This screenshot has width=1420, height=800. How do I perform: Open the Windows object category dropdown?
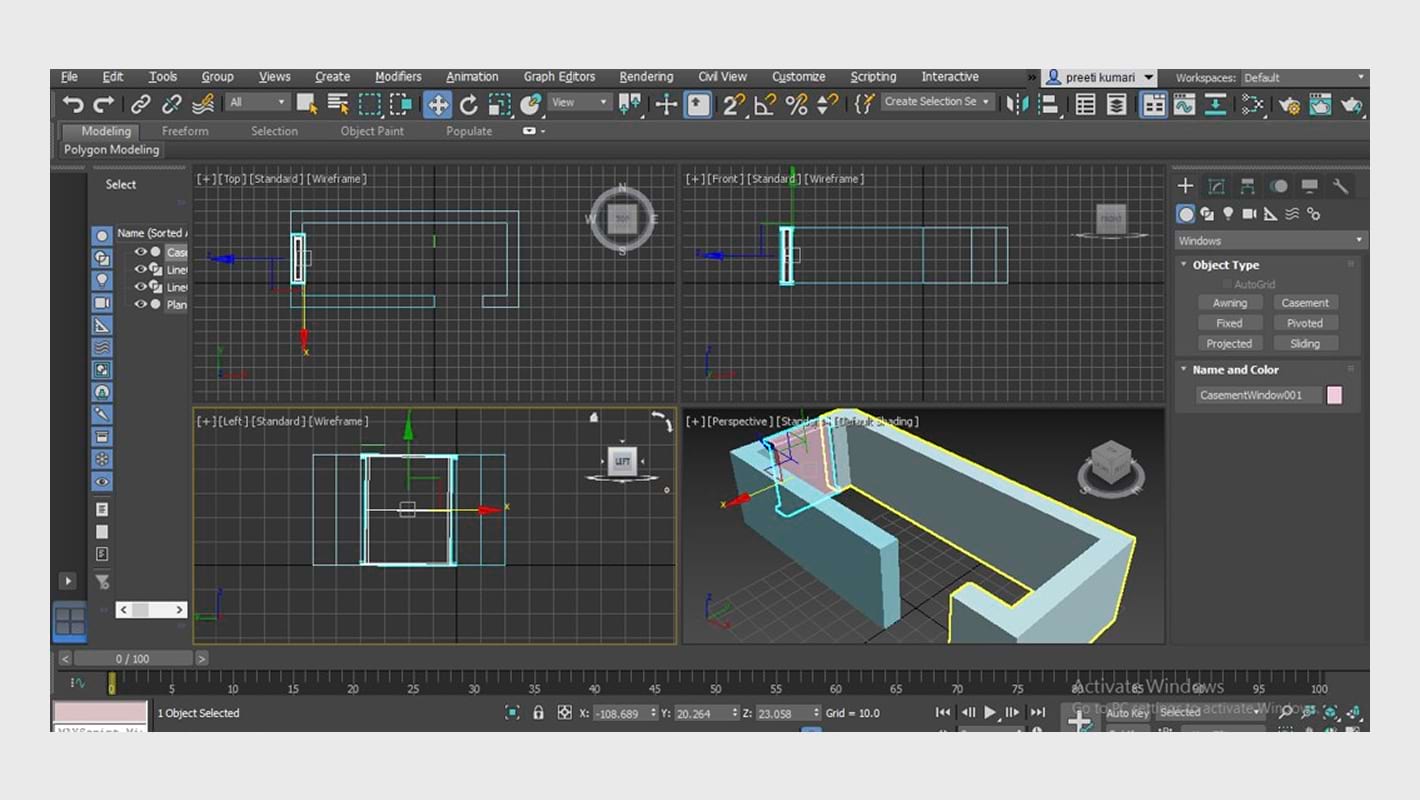[1270, 240]
